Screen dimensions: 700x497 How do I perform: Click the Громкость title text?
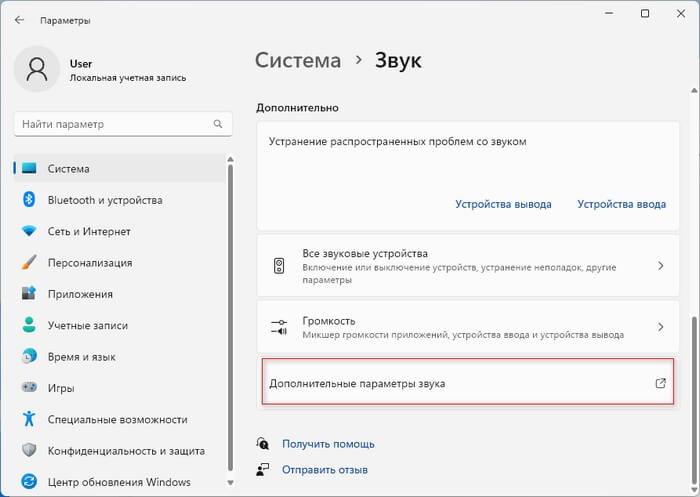click(329, 321)
